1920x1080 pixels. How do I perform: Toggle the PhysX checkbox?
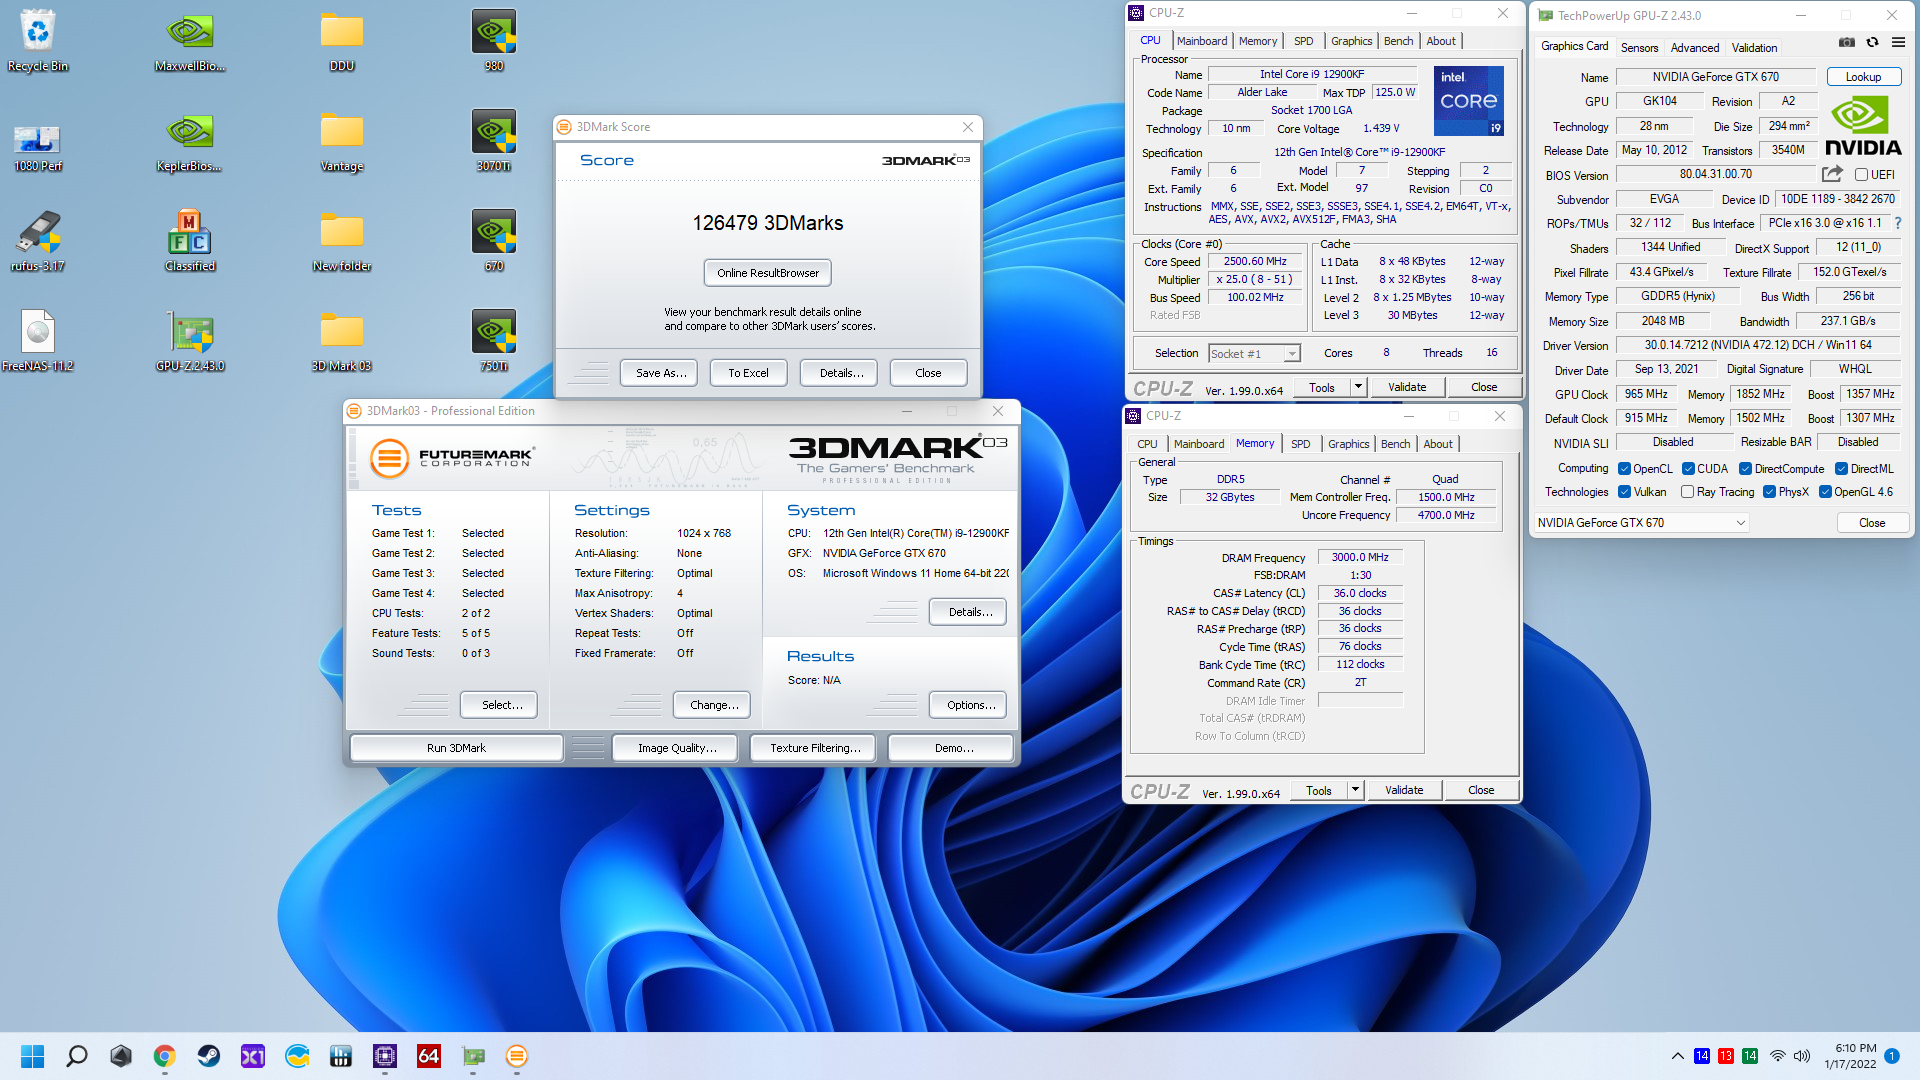[1770, 492]
